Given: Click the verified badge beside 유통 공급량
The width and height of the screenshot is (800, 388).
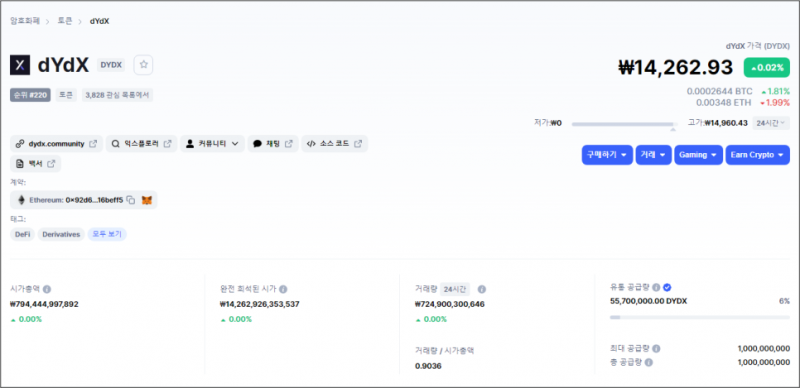Looking at the screenshot, I should click(x=667, y=287).
